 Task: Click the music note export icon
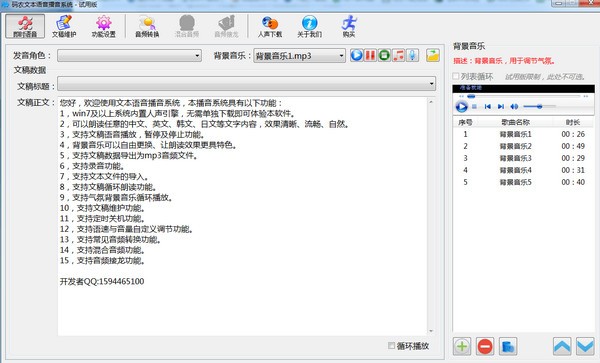[398, 55]
